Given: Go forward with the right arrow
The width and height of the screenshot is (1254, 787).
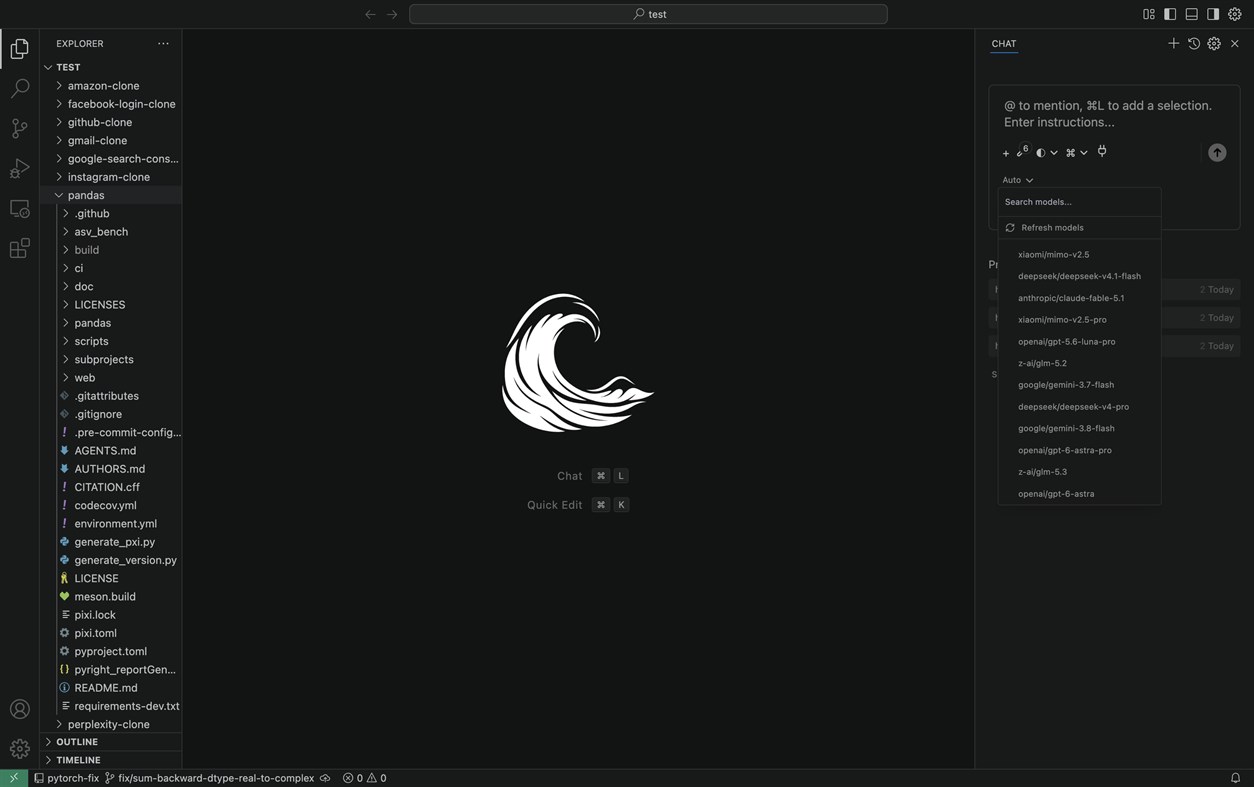Looking at the screenshot, I should (392, 14).
